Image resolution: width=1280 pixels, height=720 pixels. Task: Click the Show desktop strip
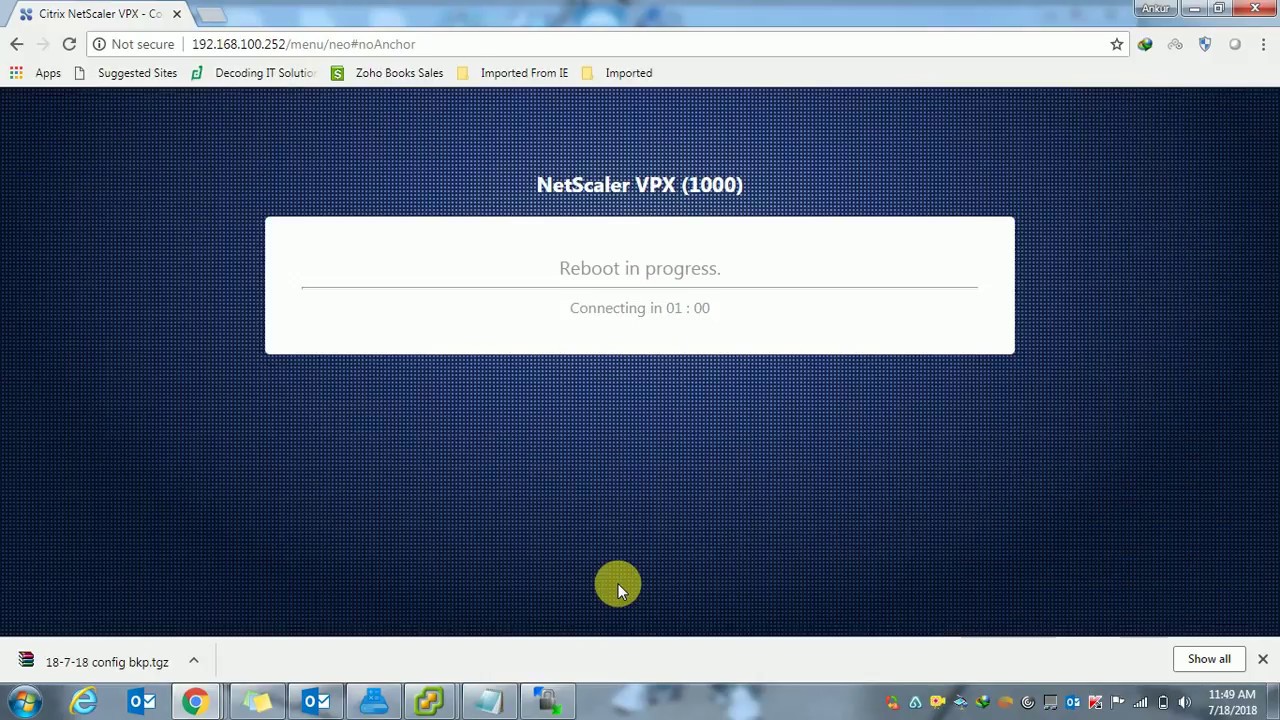point(1273,702)
